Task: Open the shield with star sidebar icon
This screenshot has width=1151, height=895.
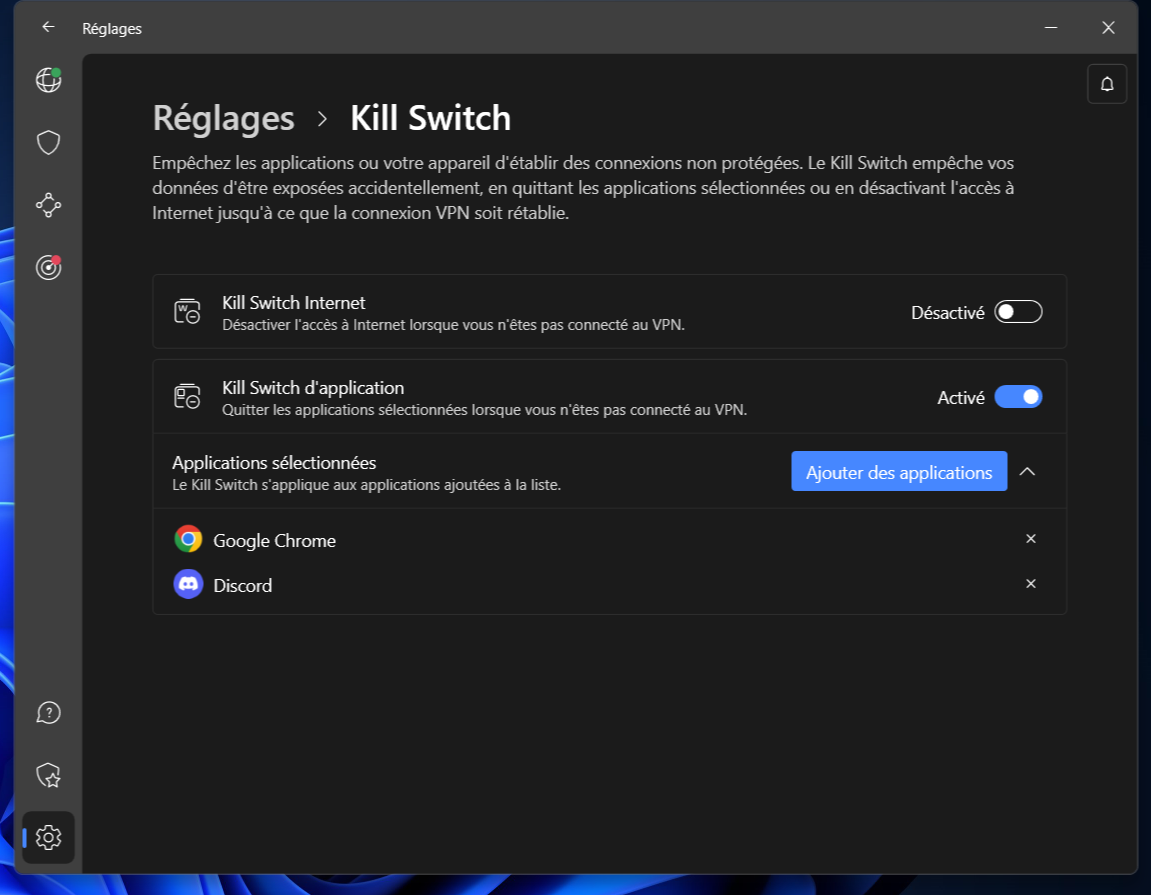Action: tap(48, 775)
